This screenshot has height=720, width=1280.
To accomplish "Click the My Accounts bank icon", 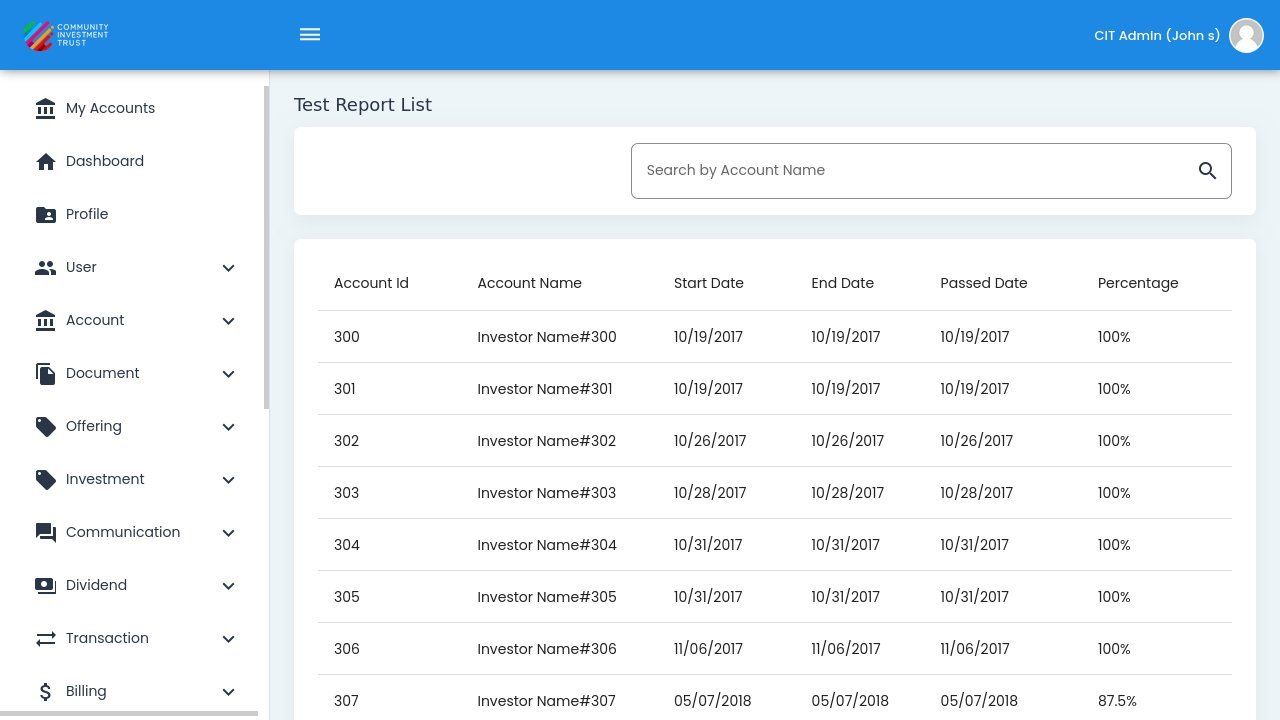I will (46, 108).
